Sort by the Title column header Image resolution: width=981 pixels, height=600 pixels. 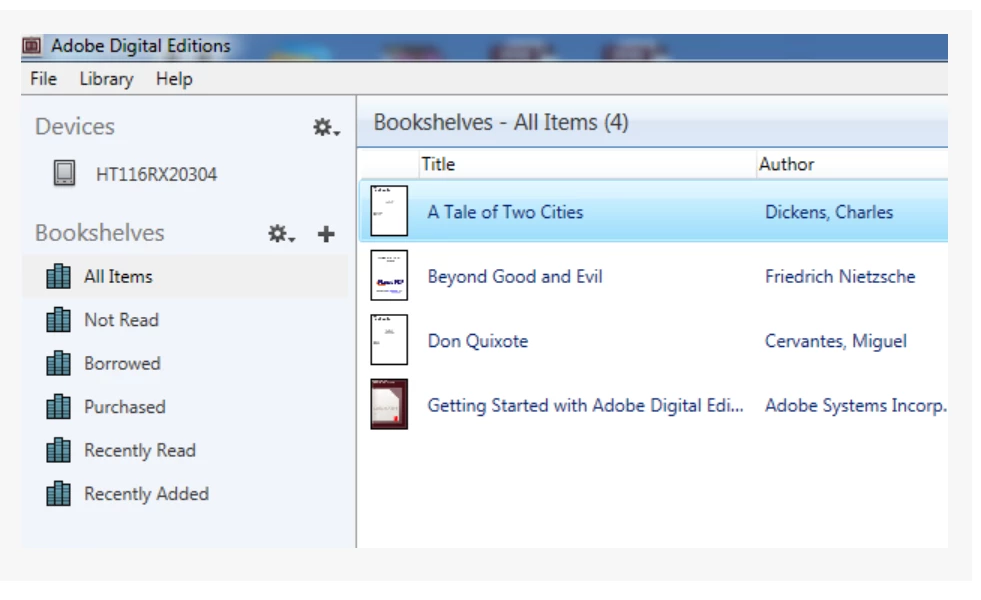coord(438,164)
